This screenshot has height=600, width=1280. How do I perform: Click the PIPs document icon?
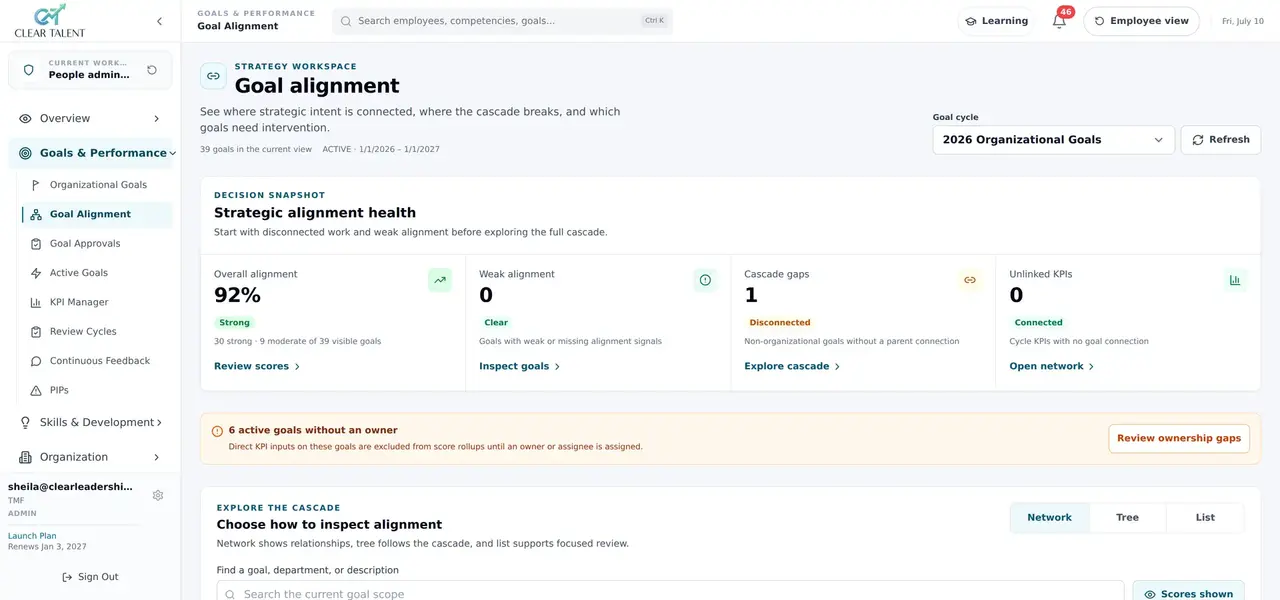[36, 390]
